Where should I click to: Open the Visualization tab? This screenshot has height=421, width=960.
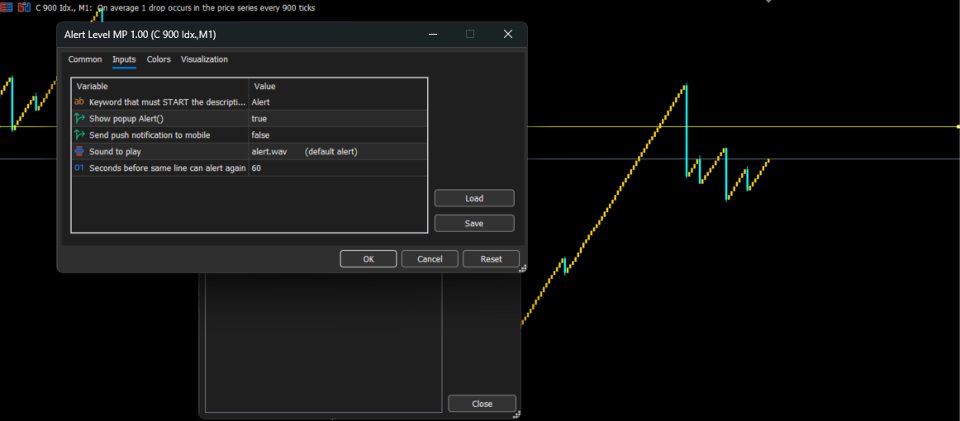[x=204, y=59]
